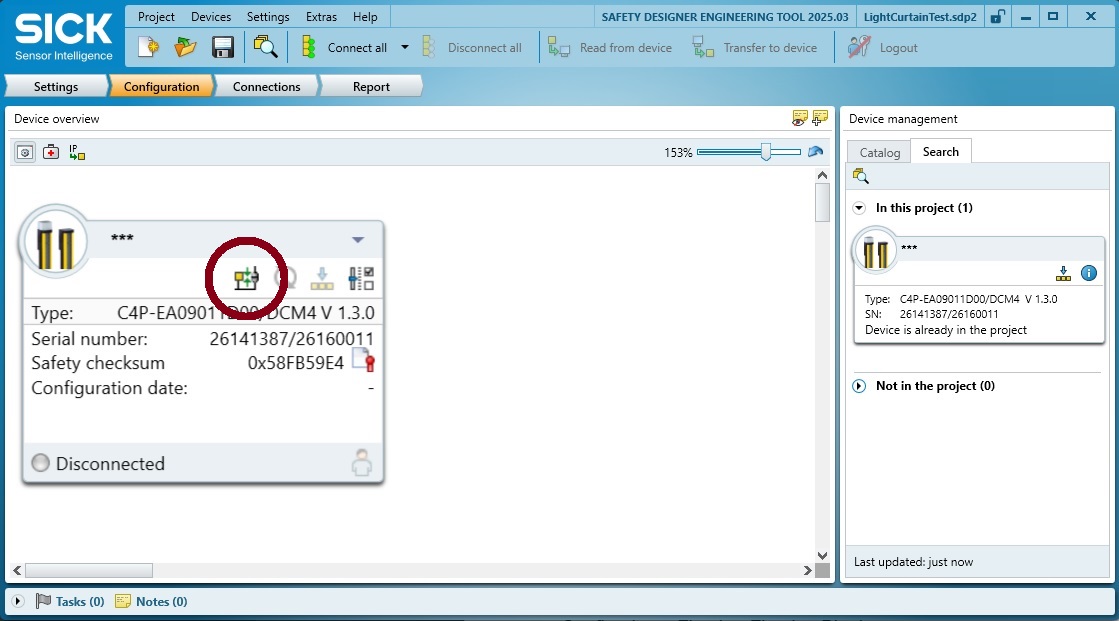
Task: Open the Connect all dropdown arrow
Action: click(405, 48)
